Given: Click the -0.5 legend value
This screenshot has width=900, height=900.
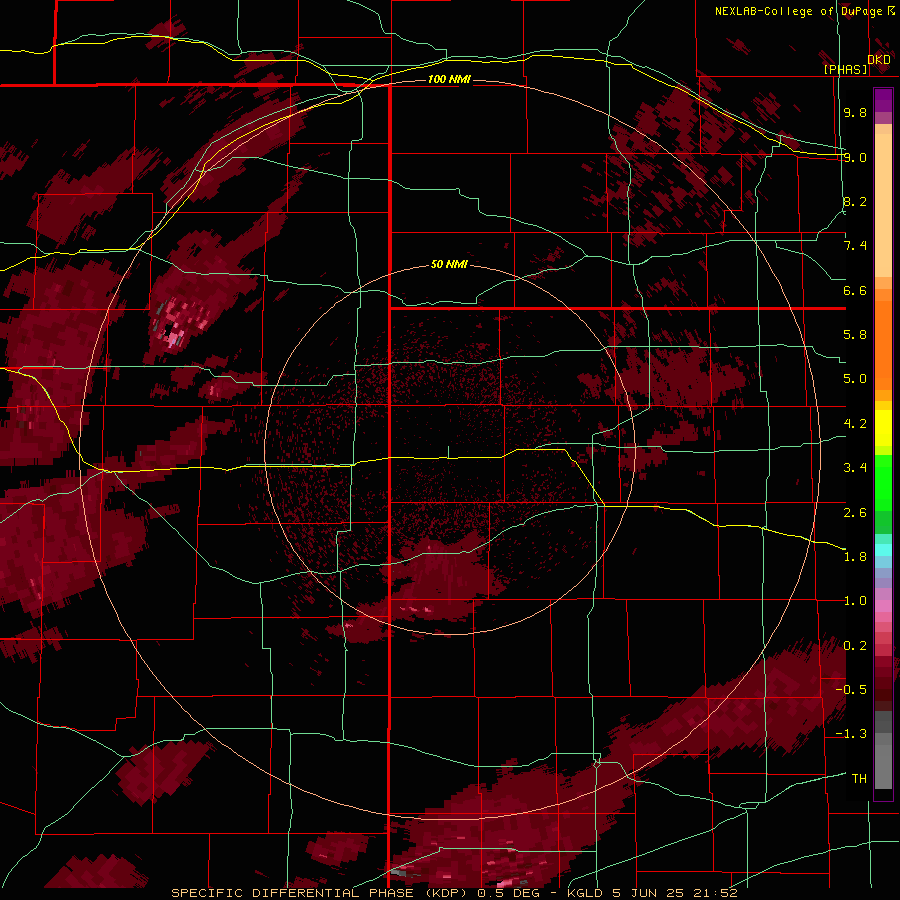Looking at the screenshot, I should (x=851, y=689).
